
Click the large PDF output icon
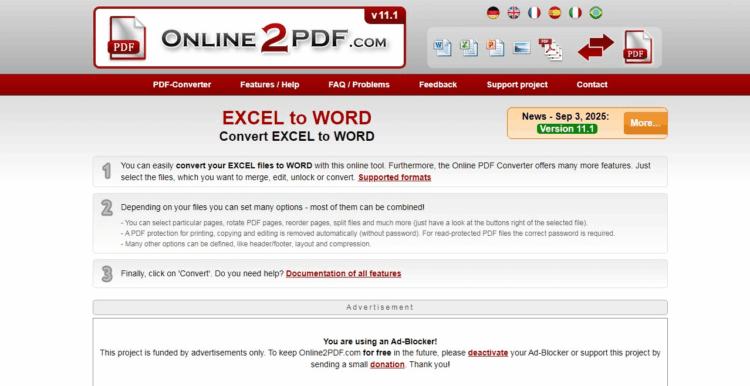pyautogui.click(x=638, y=47)
